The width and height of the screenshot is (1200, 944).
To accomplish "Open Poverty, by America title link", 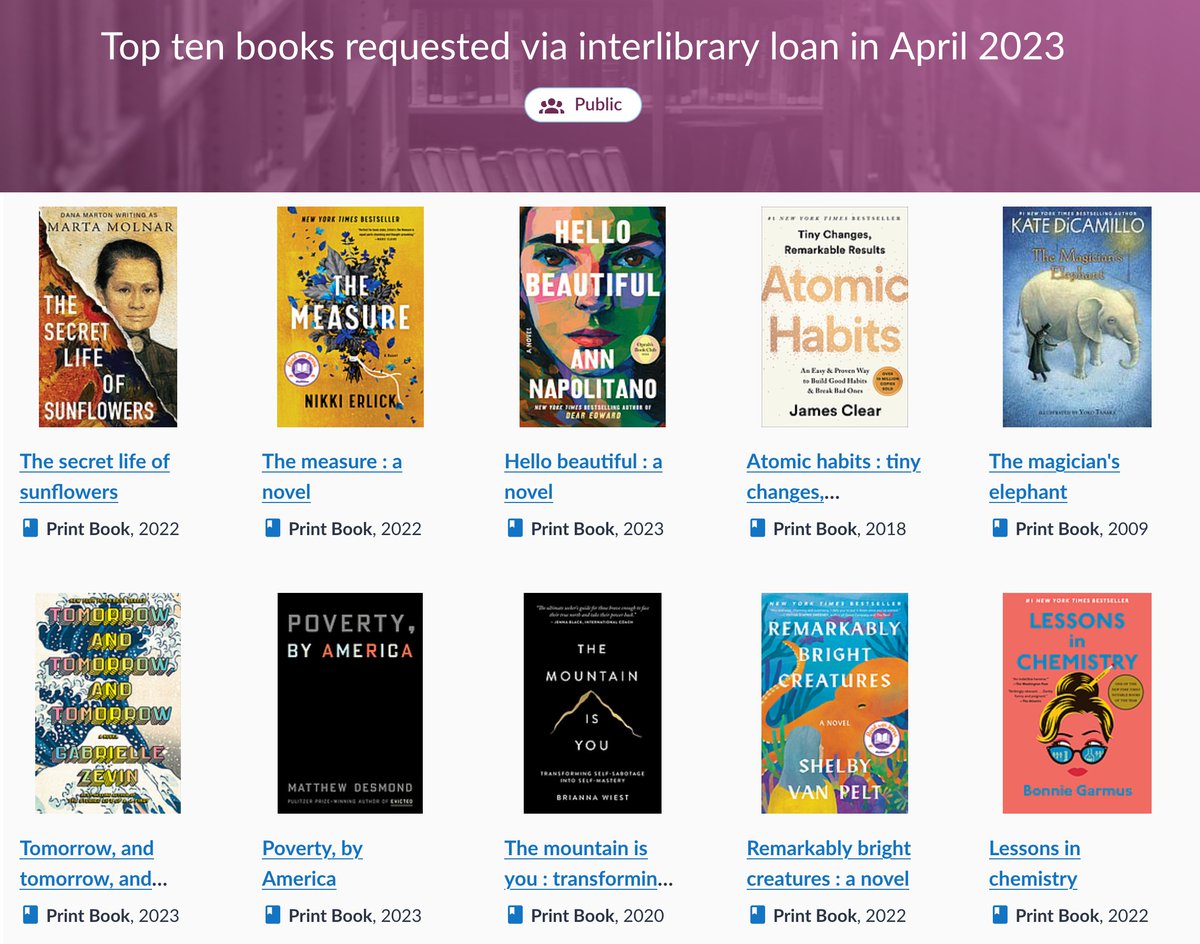I will [x=312, y=863].
